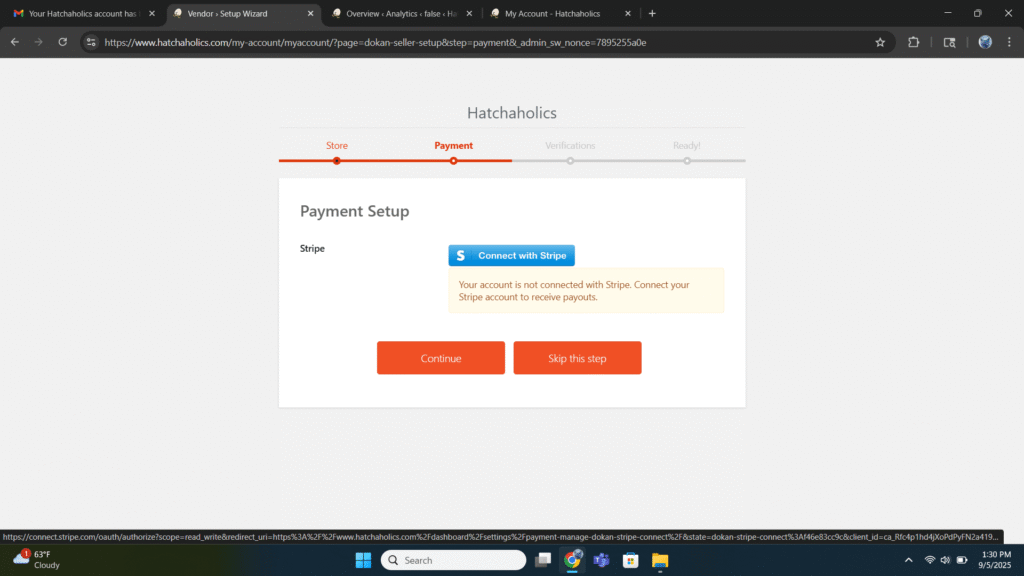Close the Gmail Hatchaholics account tab
This screenshot has width=1024, height=576.
[x=152, y=13]
